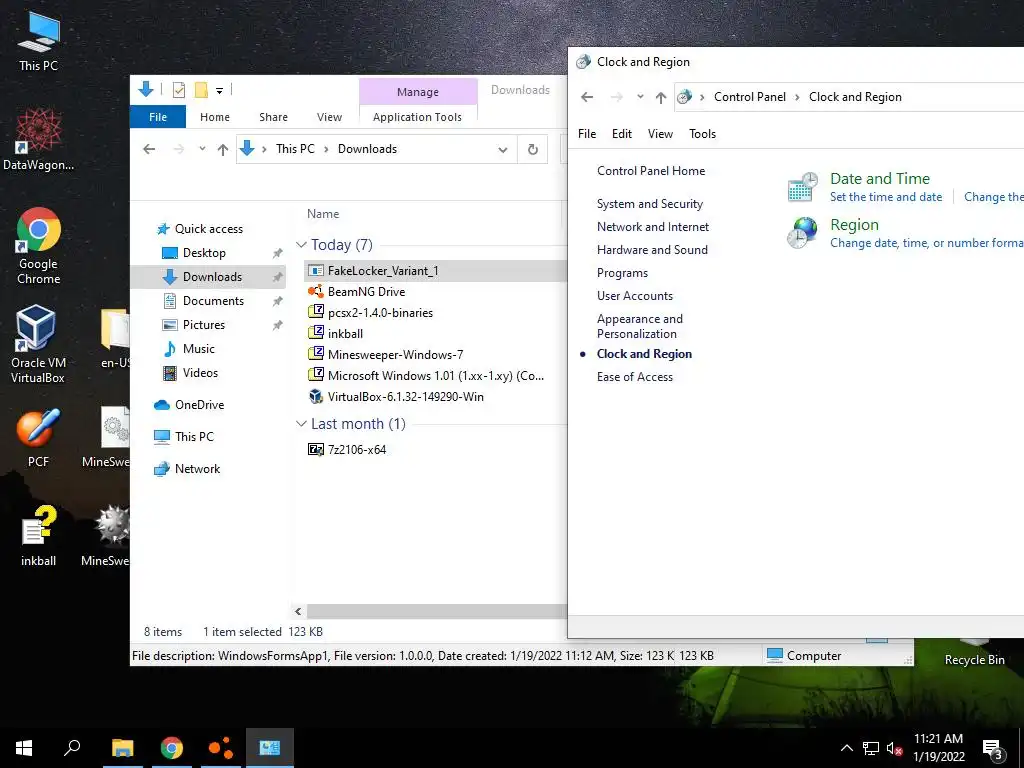Open This PC desktop icon
Viewport: 1024px width, 768px height.
(39, 42)
